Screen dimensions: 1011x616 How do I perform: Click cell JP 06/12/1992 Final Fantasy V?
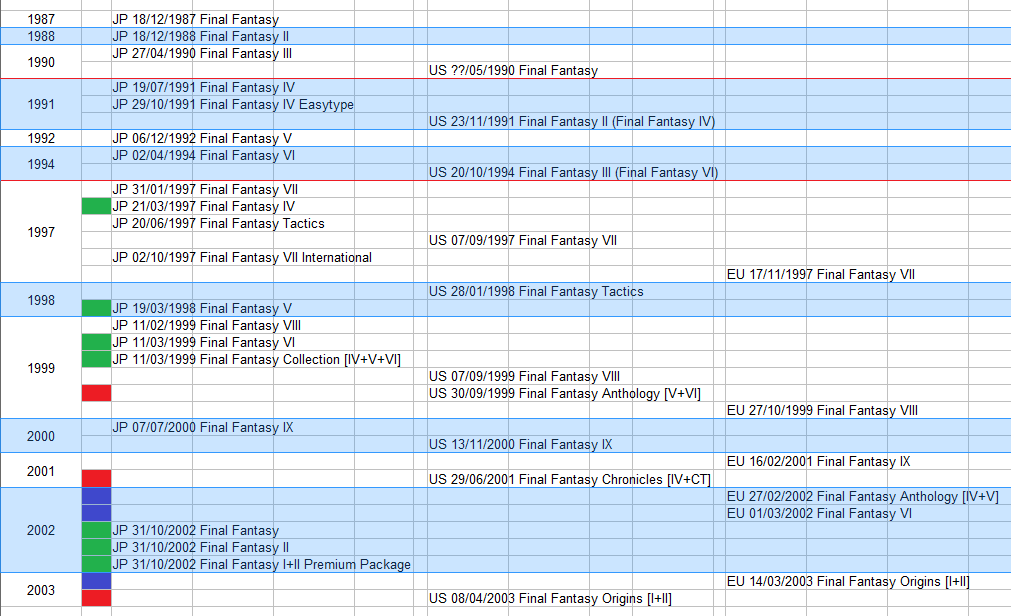coord(202,138)
